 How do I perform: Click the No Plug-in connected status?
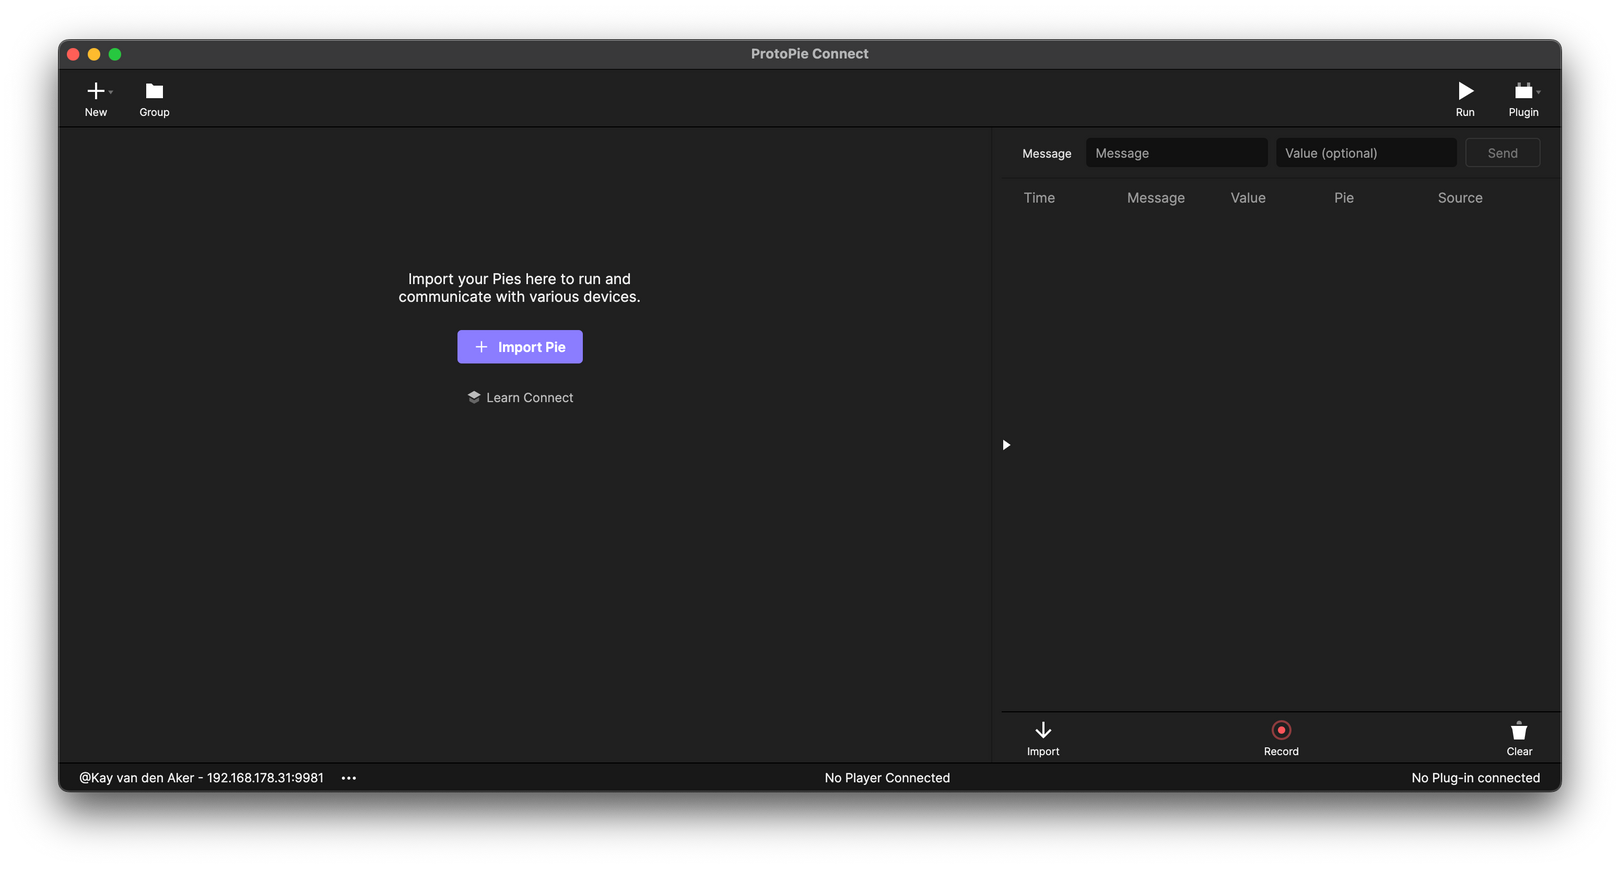click(1475, 778)
